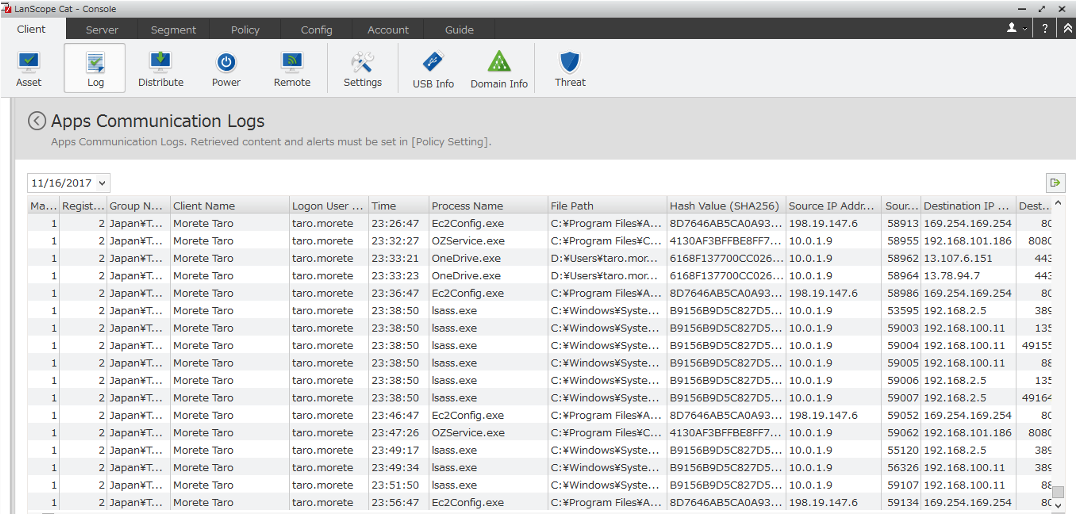Select the Remote control icon
1076x514 pixels.
[x=292, y=69]
